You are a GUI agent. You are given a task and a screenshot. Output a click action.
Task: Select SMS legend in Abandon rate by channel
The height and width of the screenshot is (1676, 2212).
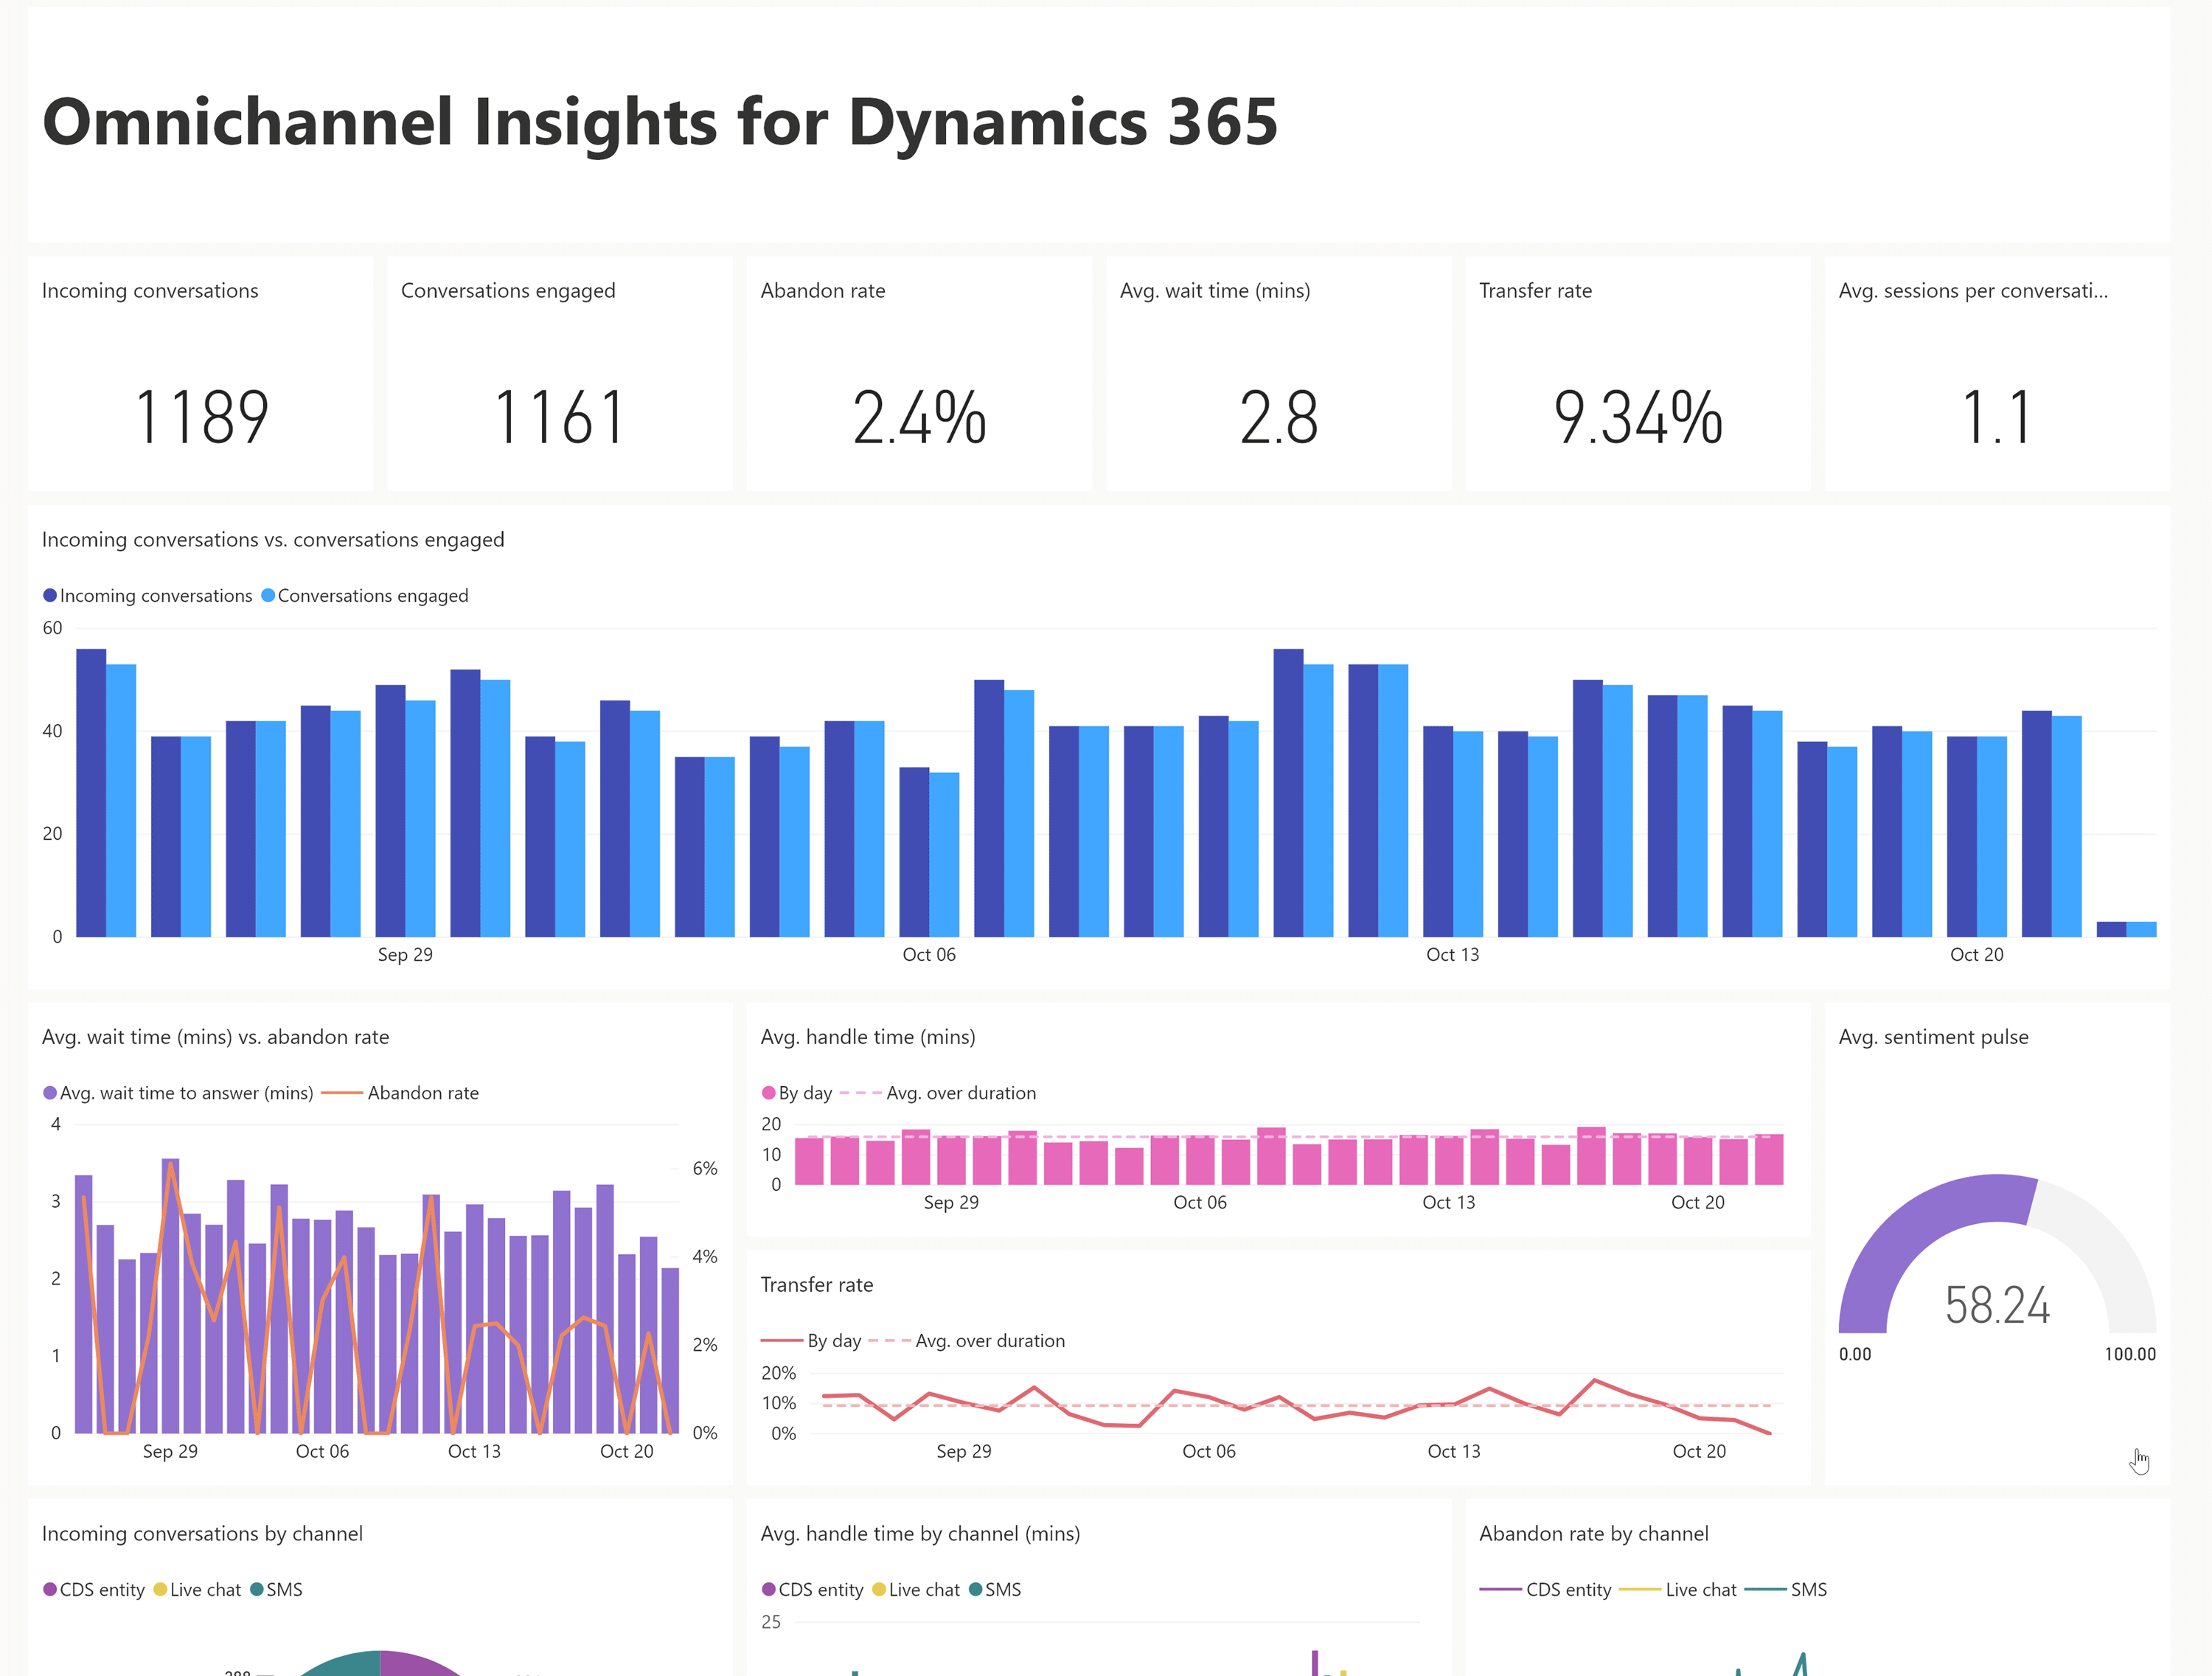point(1786,1590)
